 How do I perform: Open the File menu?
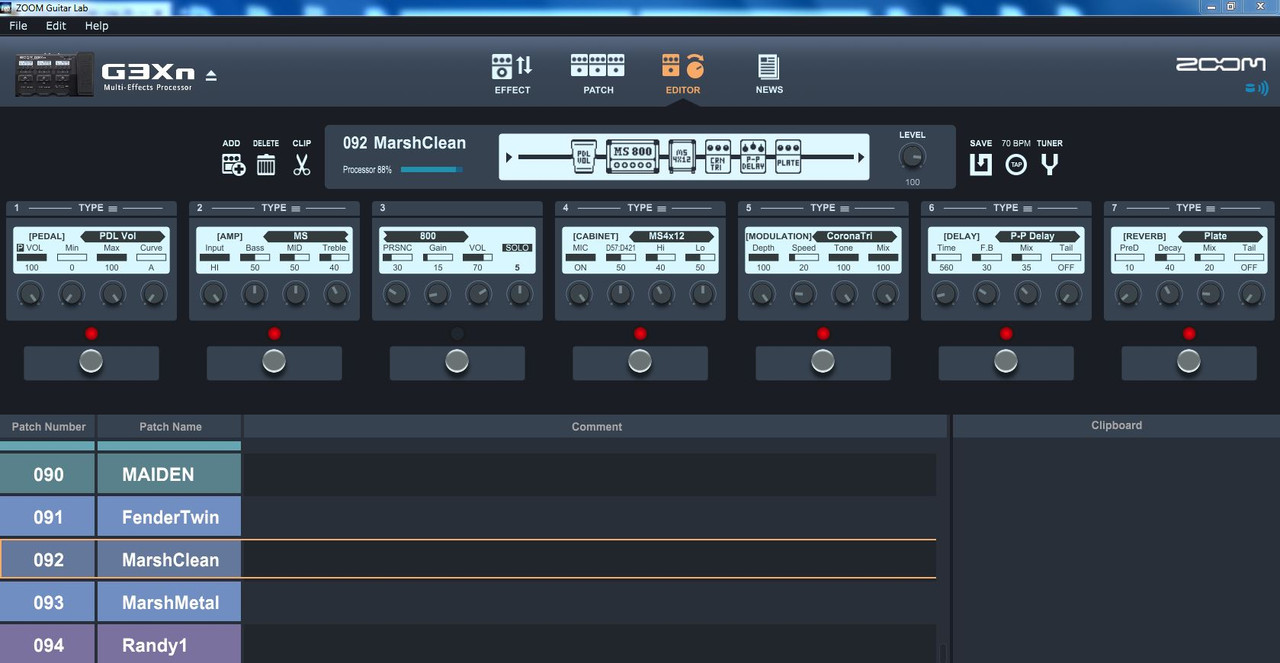18,26
